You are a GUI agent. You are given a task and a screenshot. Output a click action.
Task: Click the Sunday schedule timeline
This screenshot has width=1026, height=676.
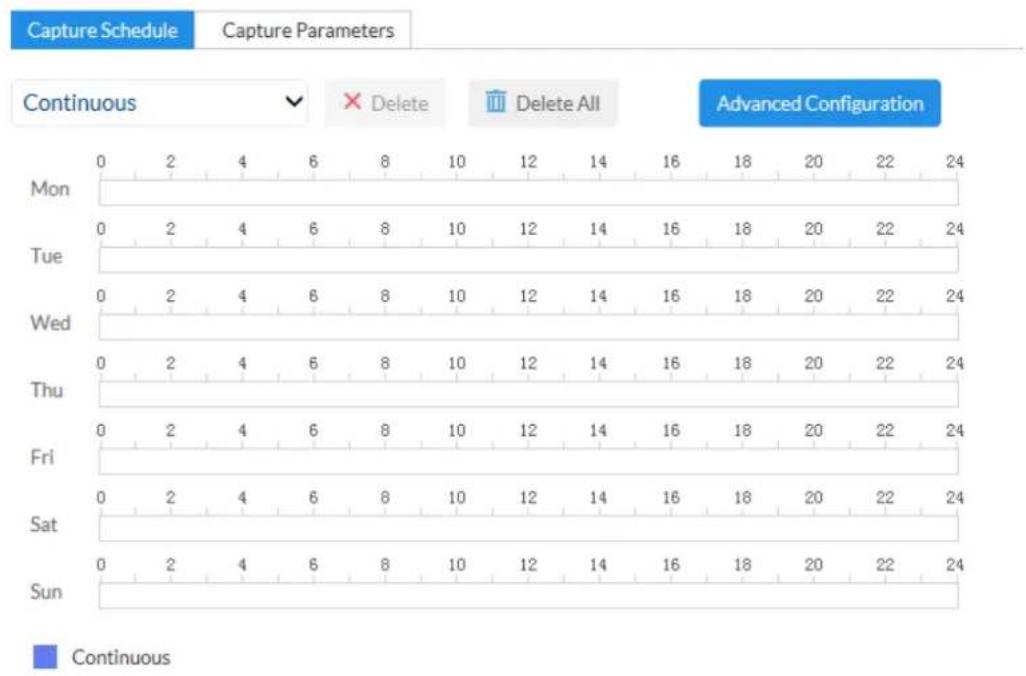pos(529,596)
